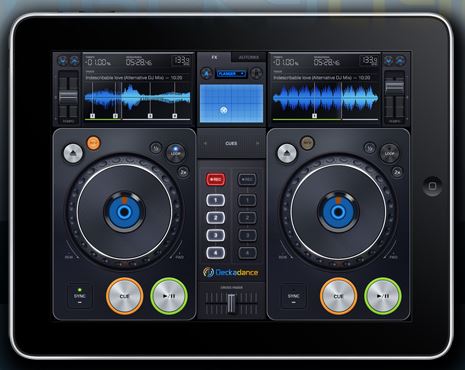Click the right deck waveform display
This screenshot has width=465, height=370.
click(x=325, y=99)
